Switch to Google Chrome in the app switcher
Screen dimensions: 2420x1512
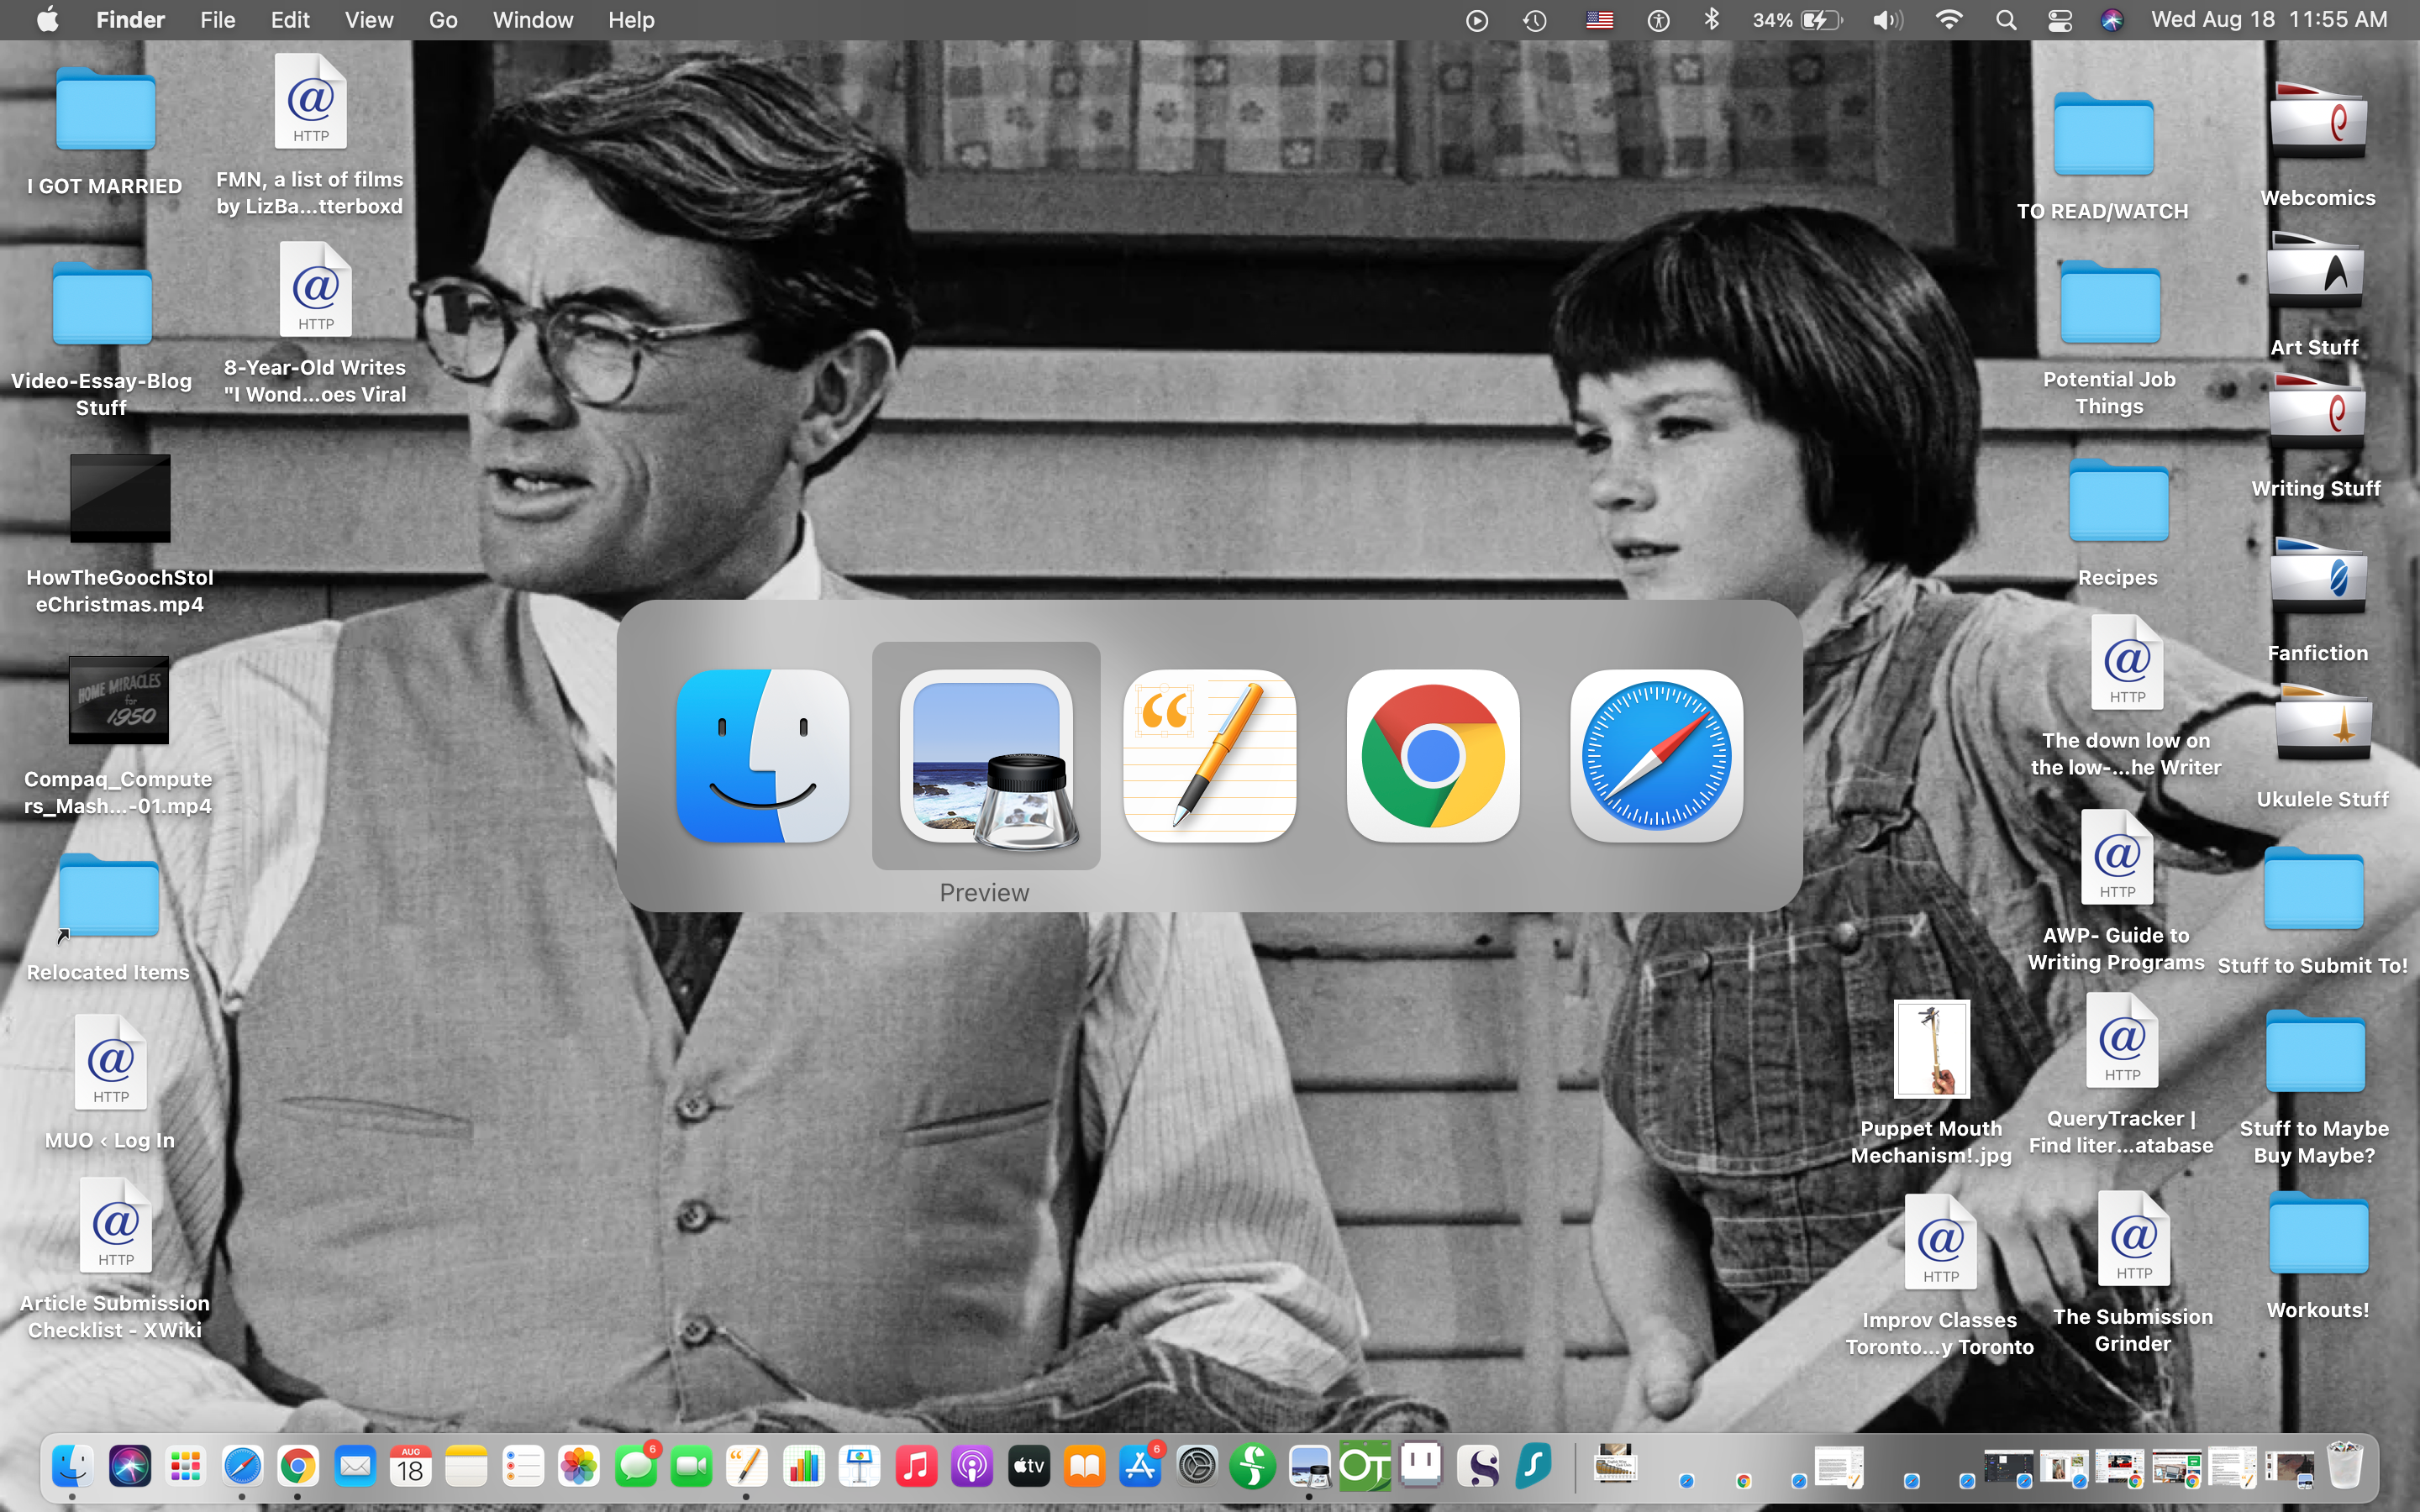click(x=1432, y=757)
